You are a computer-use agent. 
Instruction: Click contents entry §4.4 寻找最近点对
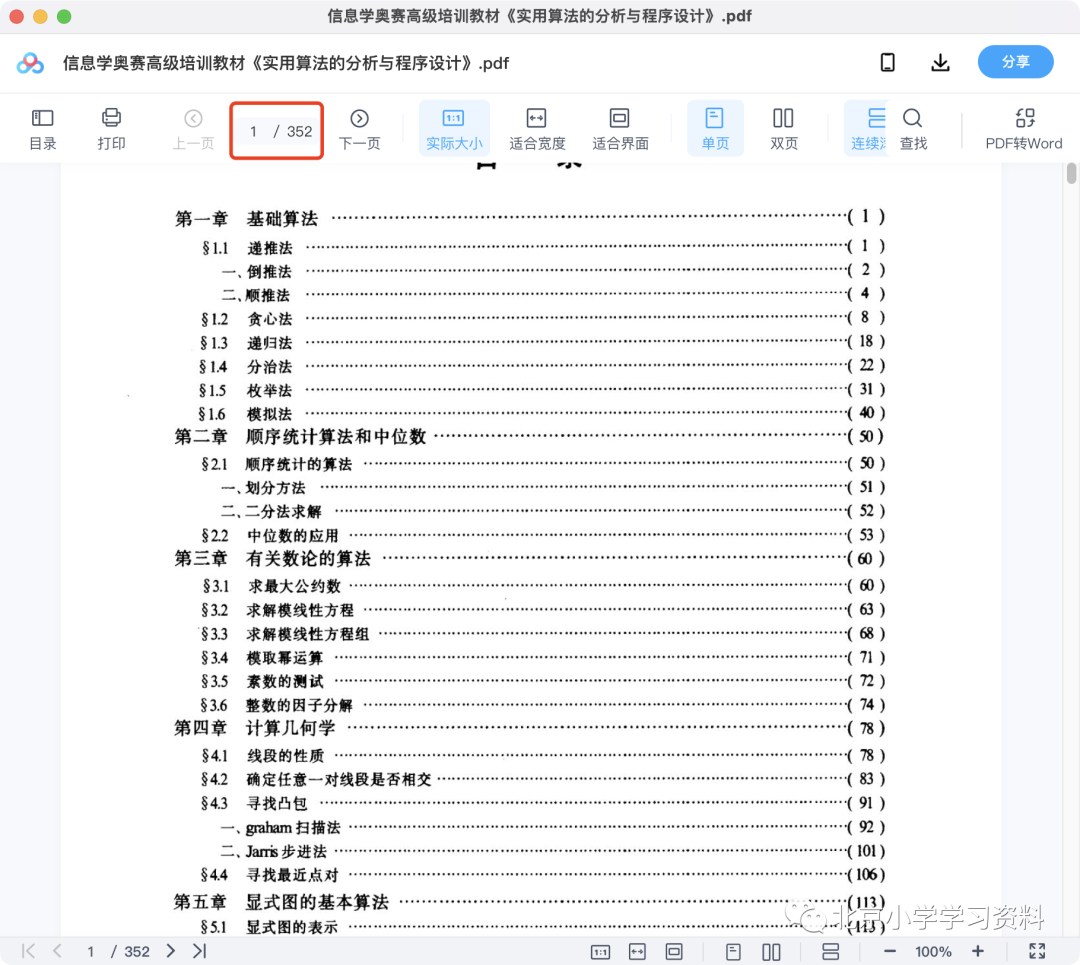[542, 875]
